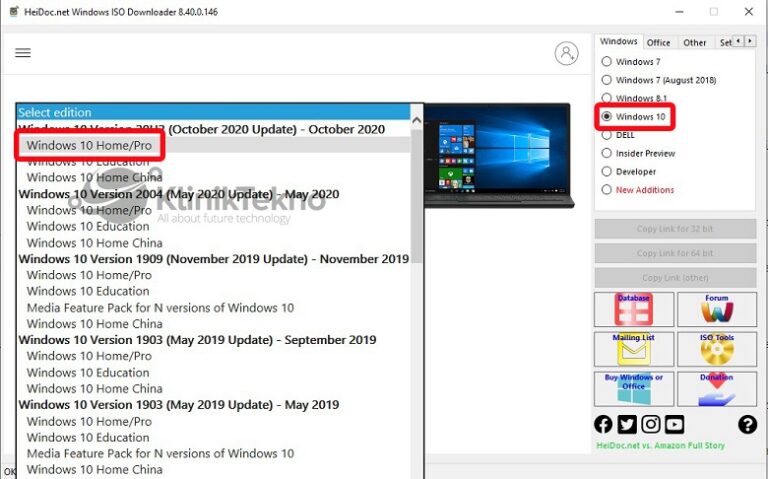Click the edition list scroll-up arrow
Image resolution: width=768 pixels, height=479 pixels.
pyautogui.click(x=416, y=120)
